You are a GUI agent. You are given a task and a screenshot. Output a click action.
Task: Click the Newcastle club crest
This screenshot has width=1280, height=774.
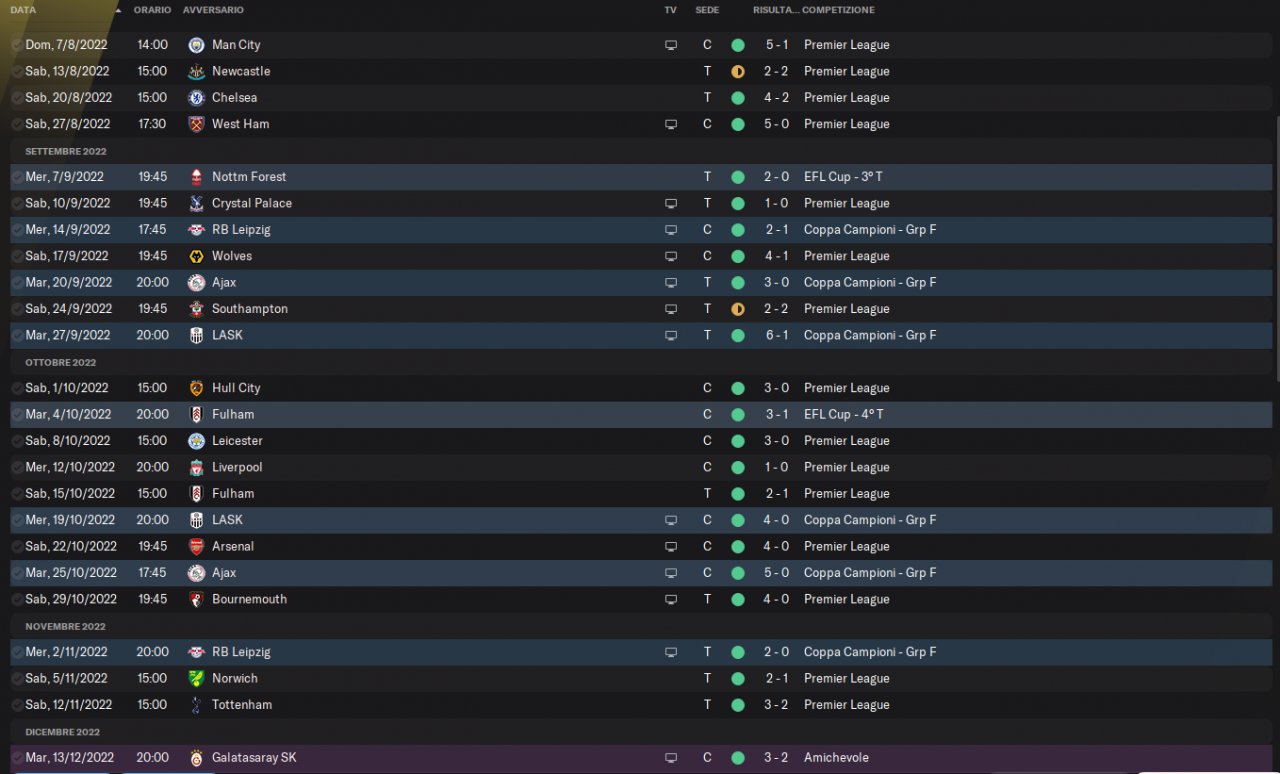[x=196, y=72]
